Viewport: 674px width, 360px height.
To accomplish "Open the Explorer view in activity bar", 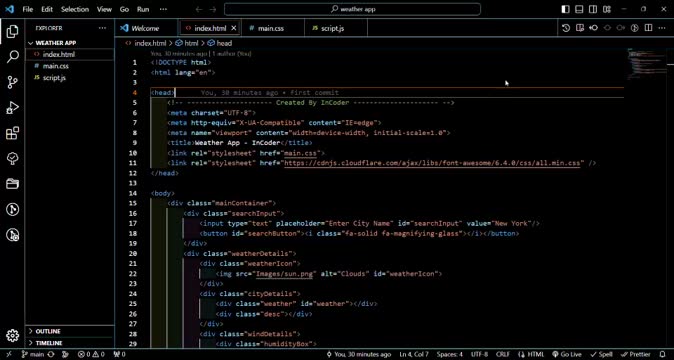I will [x=12, y=31].
